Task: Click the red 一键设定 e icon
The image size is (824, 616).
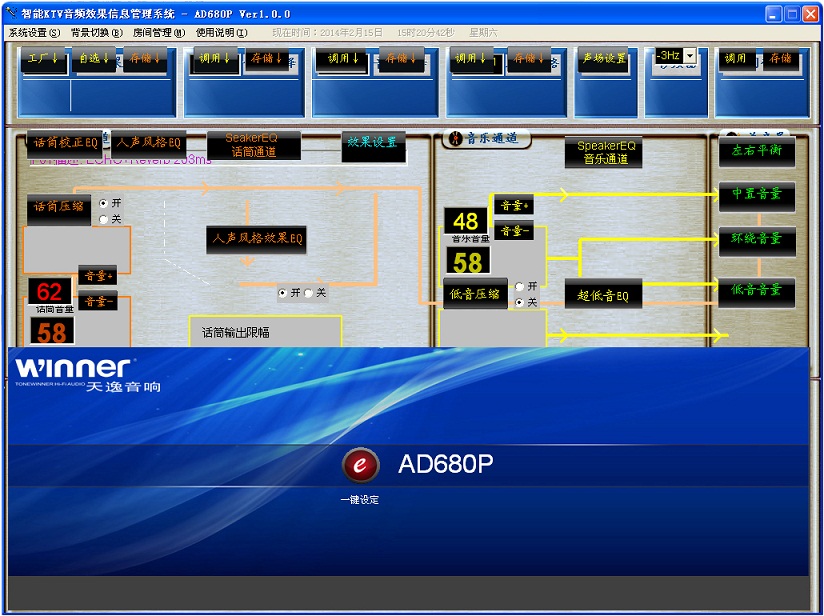Action: [x=360, y=465]
